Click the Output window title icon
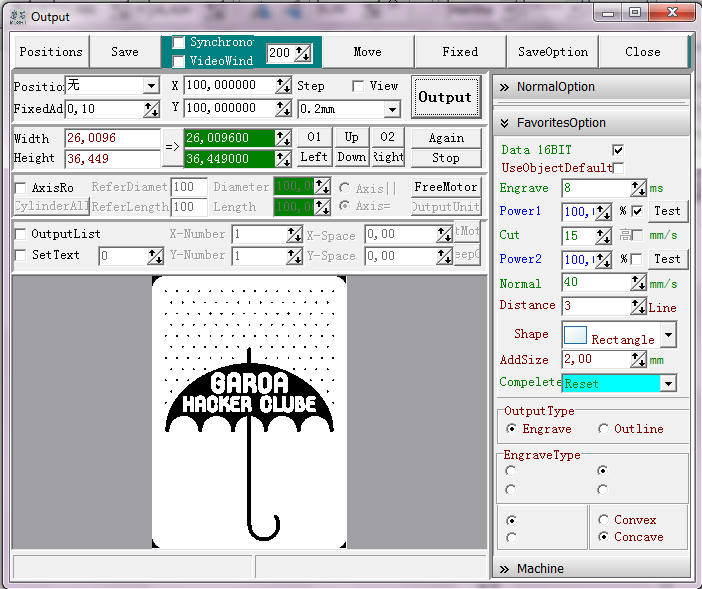The image size is (702, 589). tap(18, 17)
